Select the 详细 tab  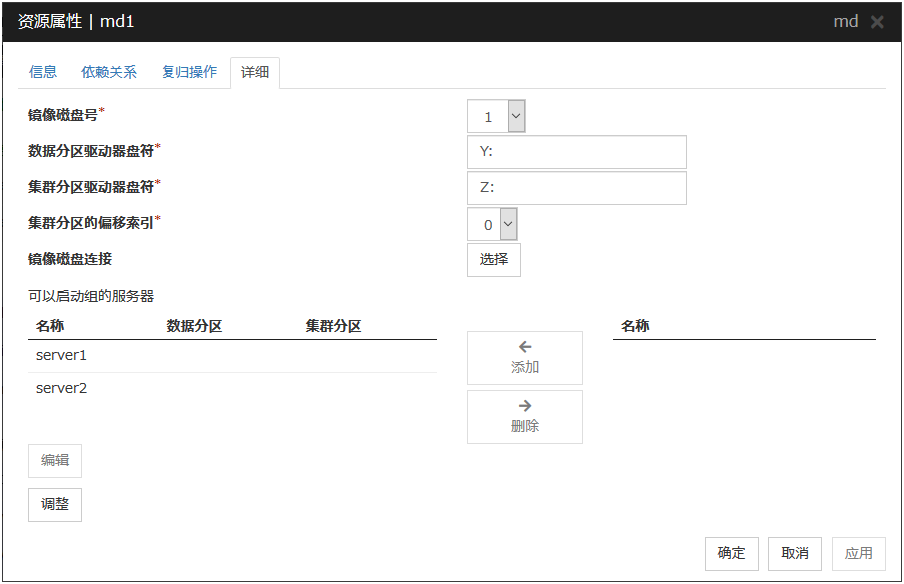click(x=255, y=73)
